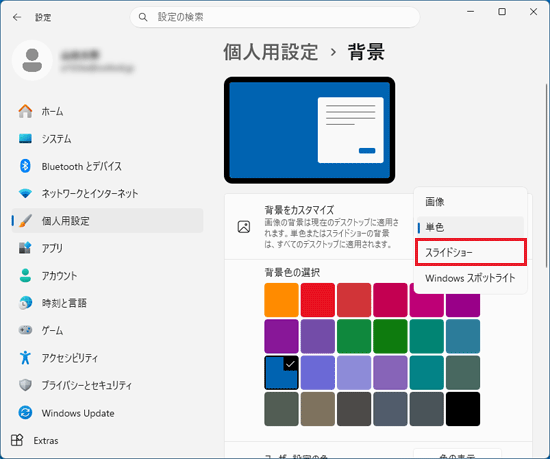
Task: Pick the steel blue swatch in second row
Action: [463, 336]
